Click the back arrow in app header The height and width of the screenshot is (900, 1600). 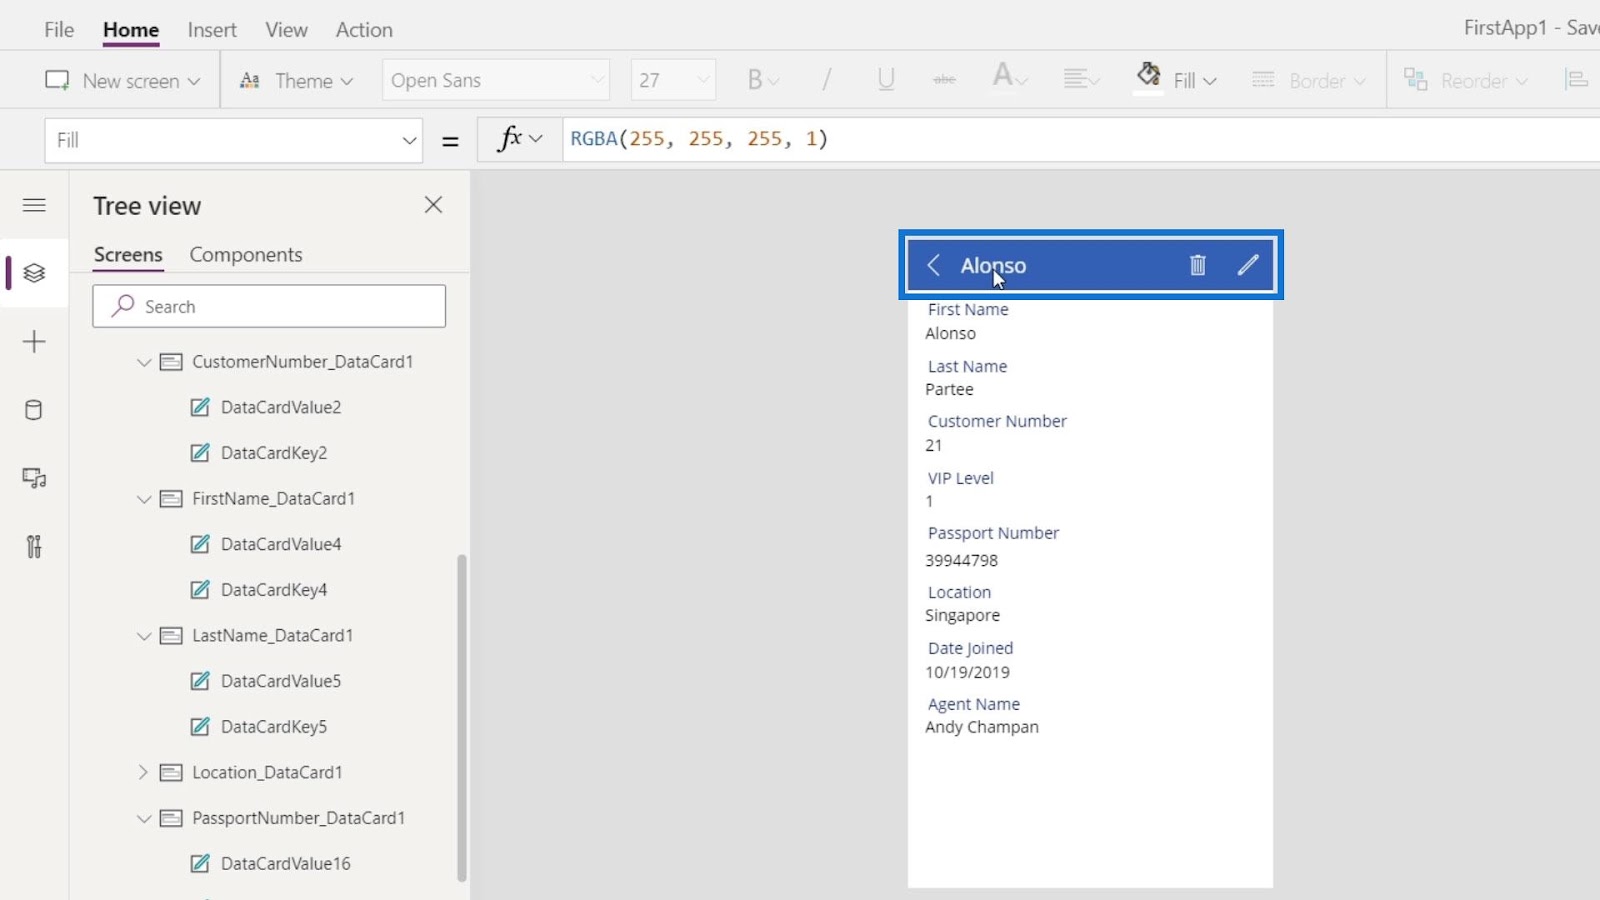[933, 265]
